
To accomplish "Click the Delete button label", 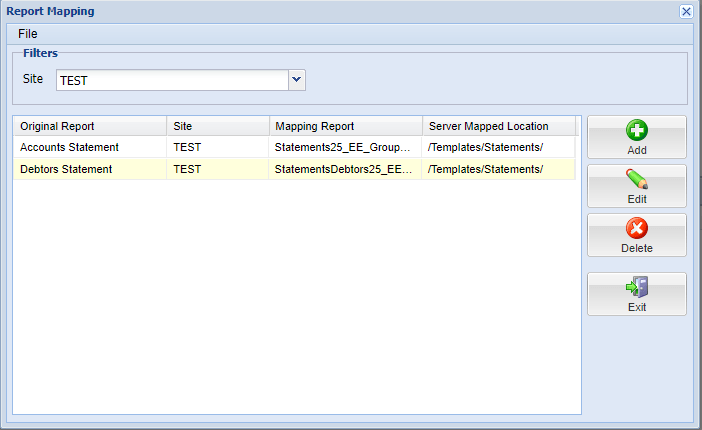I will pos(637,248).
